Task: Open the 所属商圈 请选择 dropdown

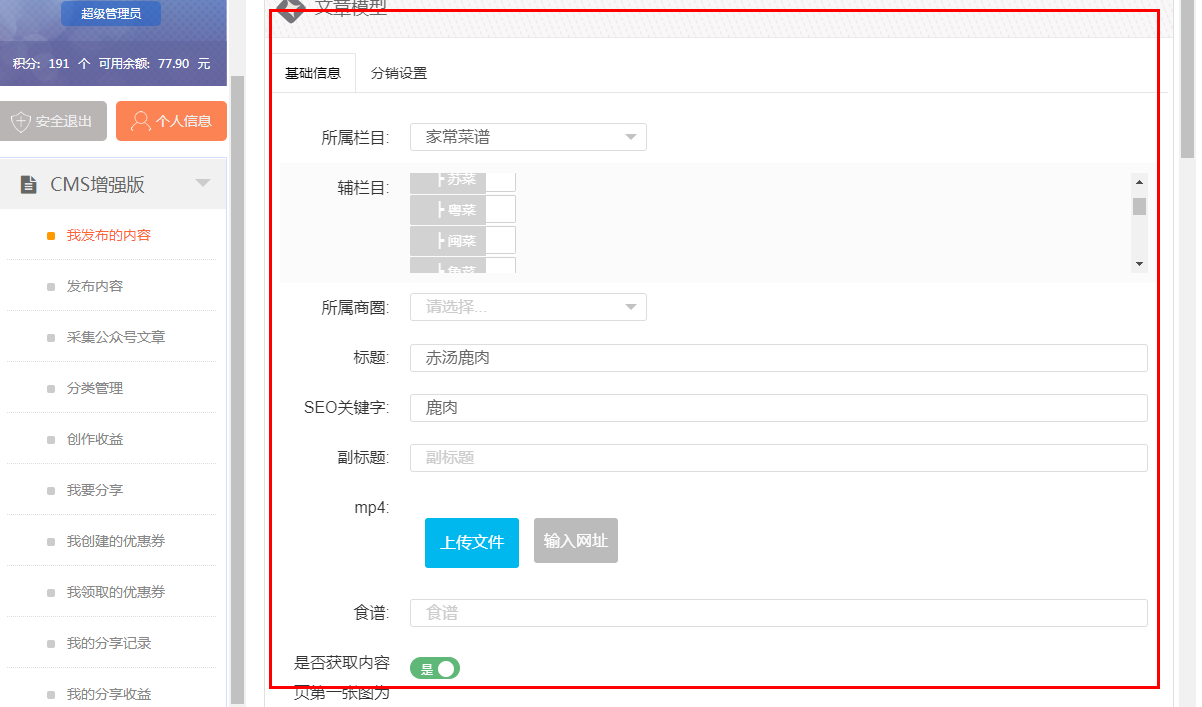Action: tap(528, 307)
